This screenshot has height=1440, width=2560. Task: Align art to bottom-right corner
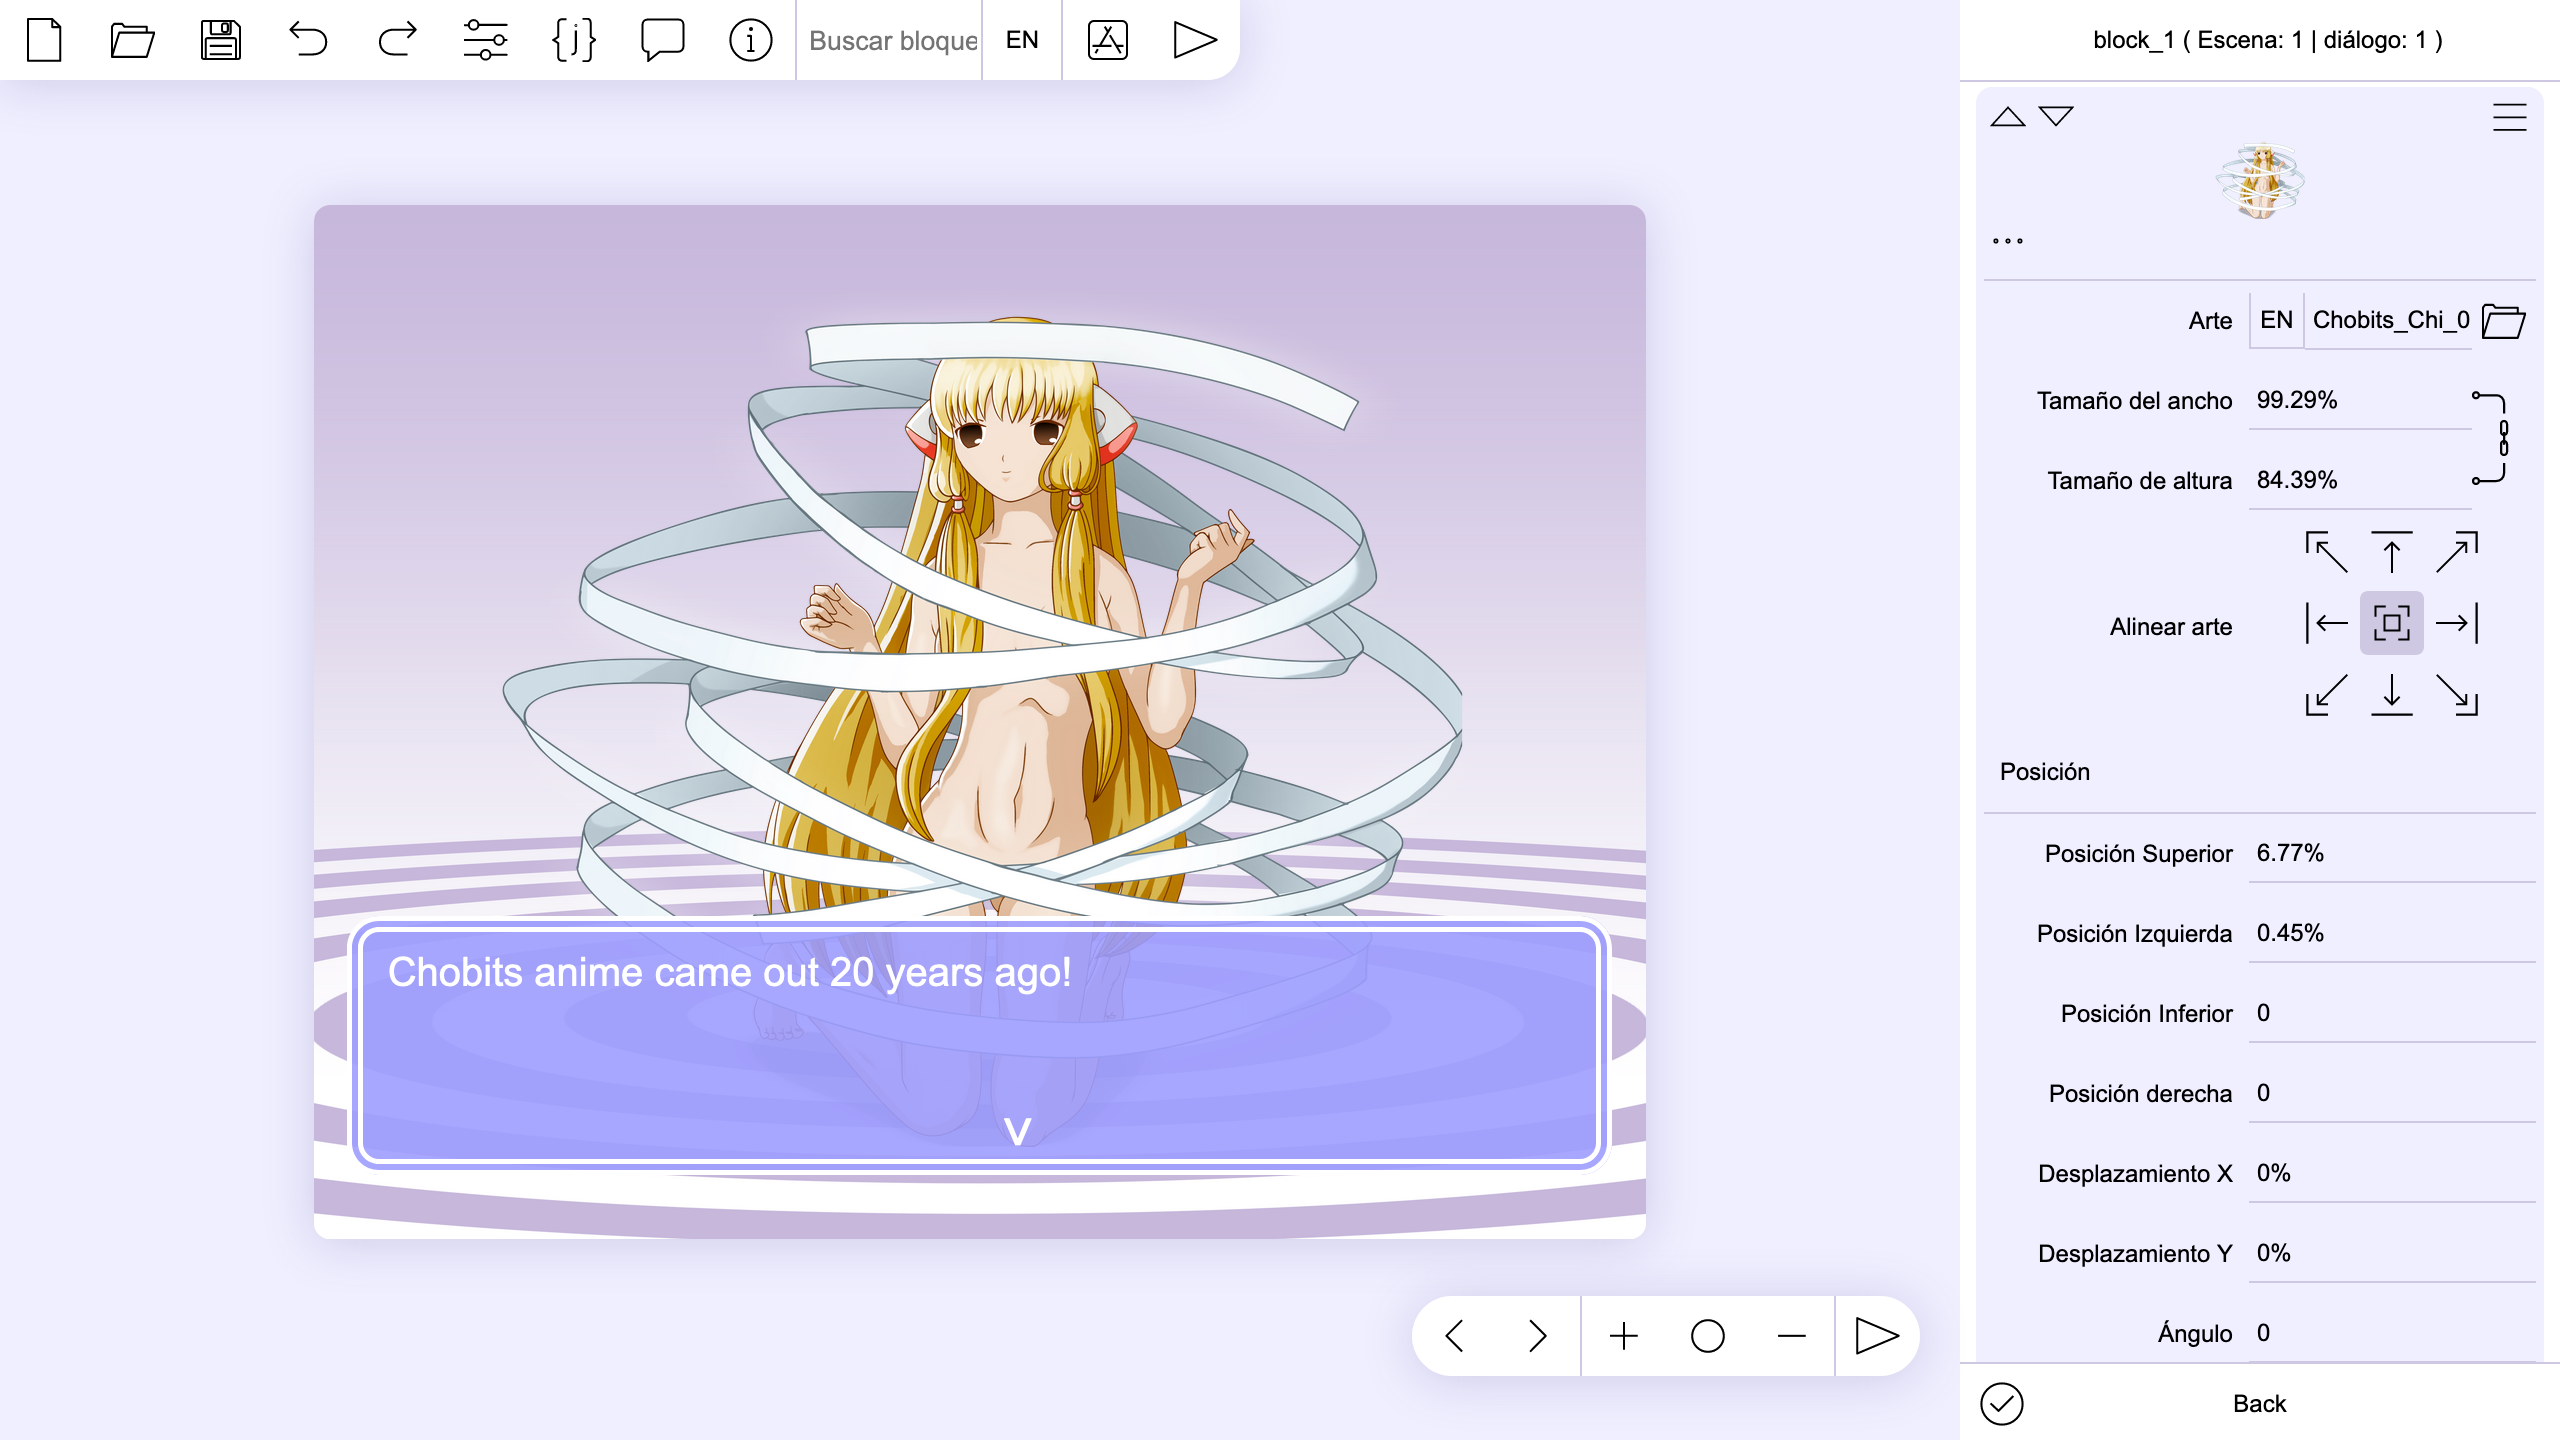(2457, 694)
